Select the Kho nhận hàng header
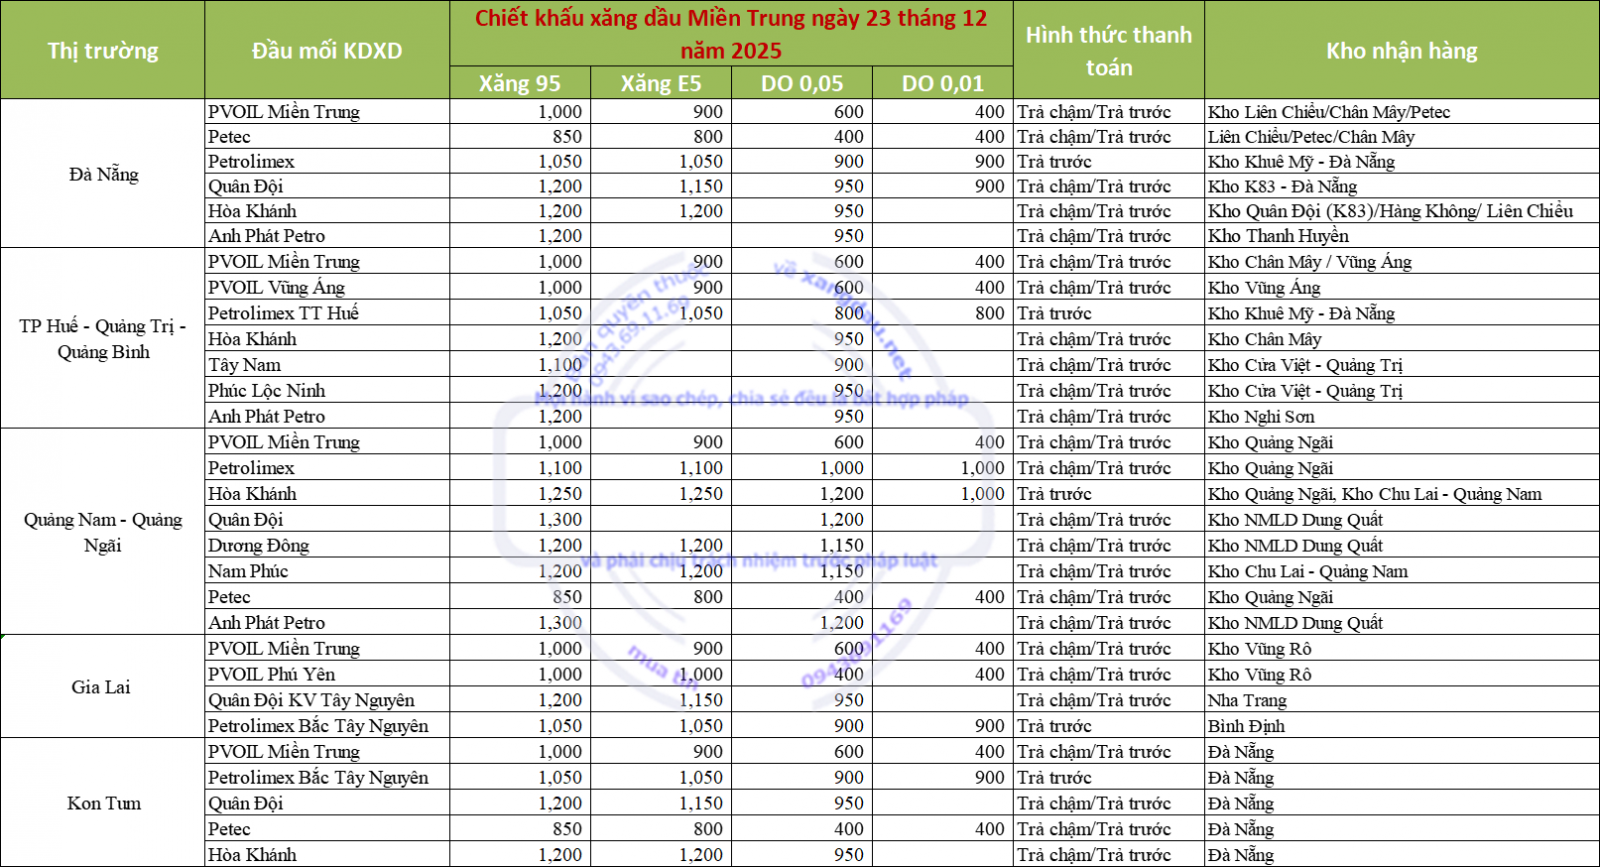Viewport: 1600px width, 867px height. (1401, 50)
